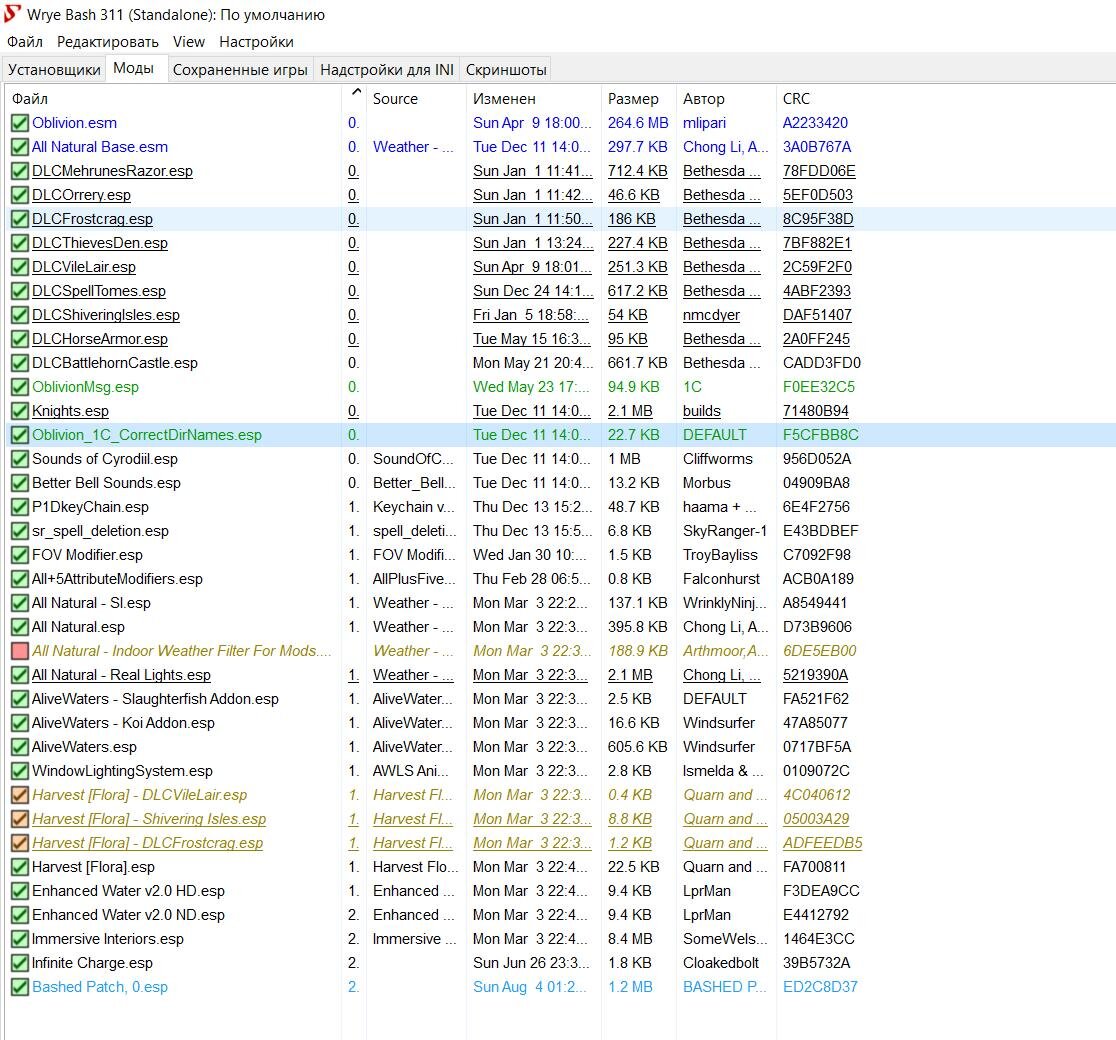Toggle DLCShiveringIsles.esp checkbox
Viewport: 1116px width, 1040px height.
click(20, 315)
